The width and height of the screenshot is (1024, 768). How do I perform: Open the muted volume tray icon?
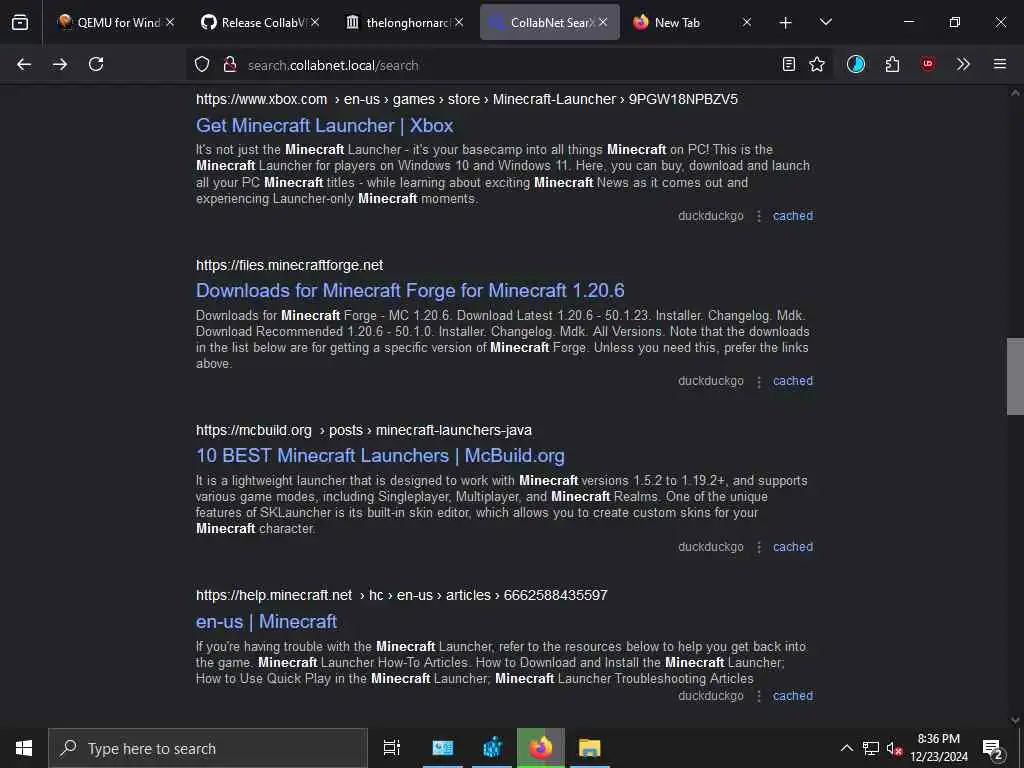pos(894,748)
